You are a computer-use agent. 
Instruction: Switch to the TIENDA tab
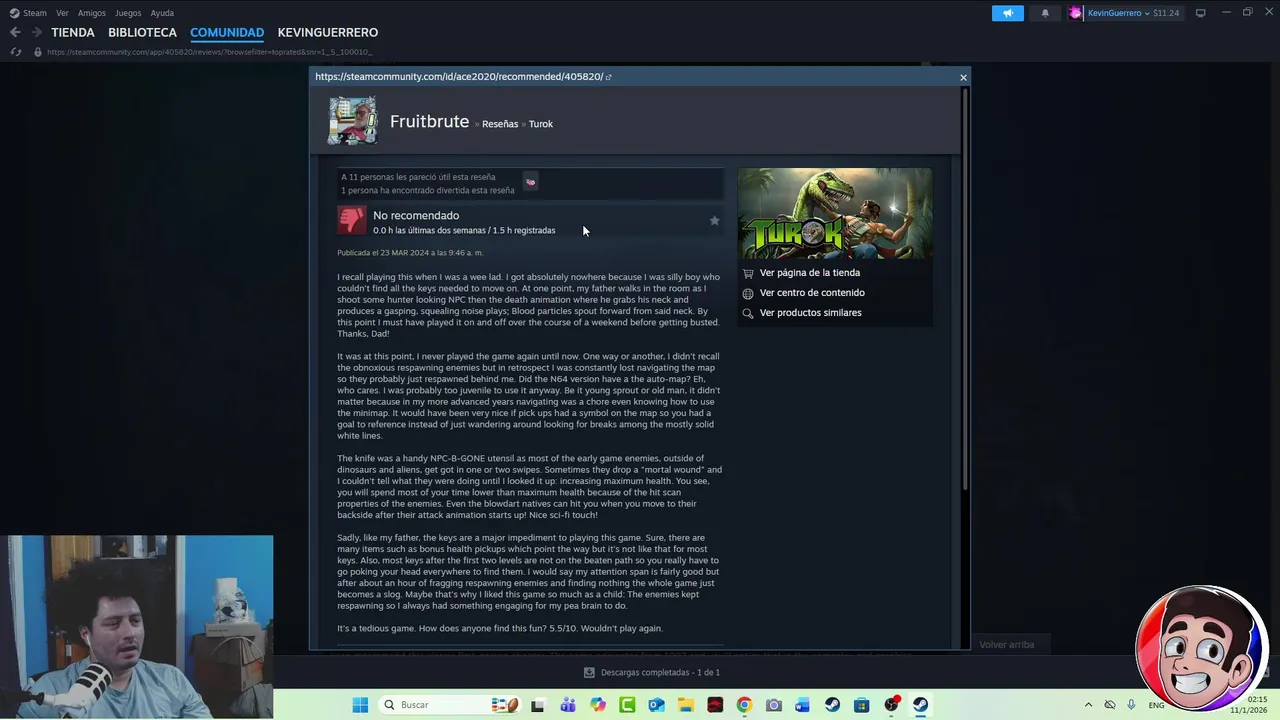click(73, 32)
